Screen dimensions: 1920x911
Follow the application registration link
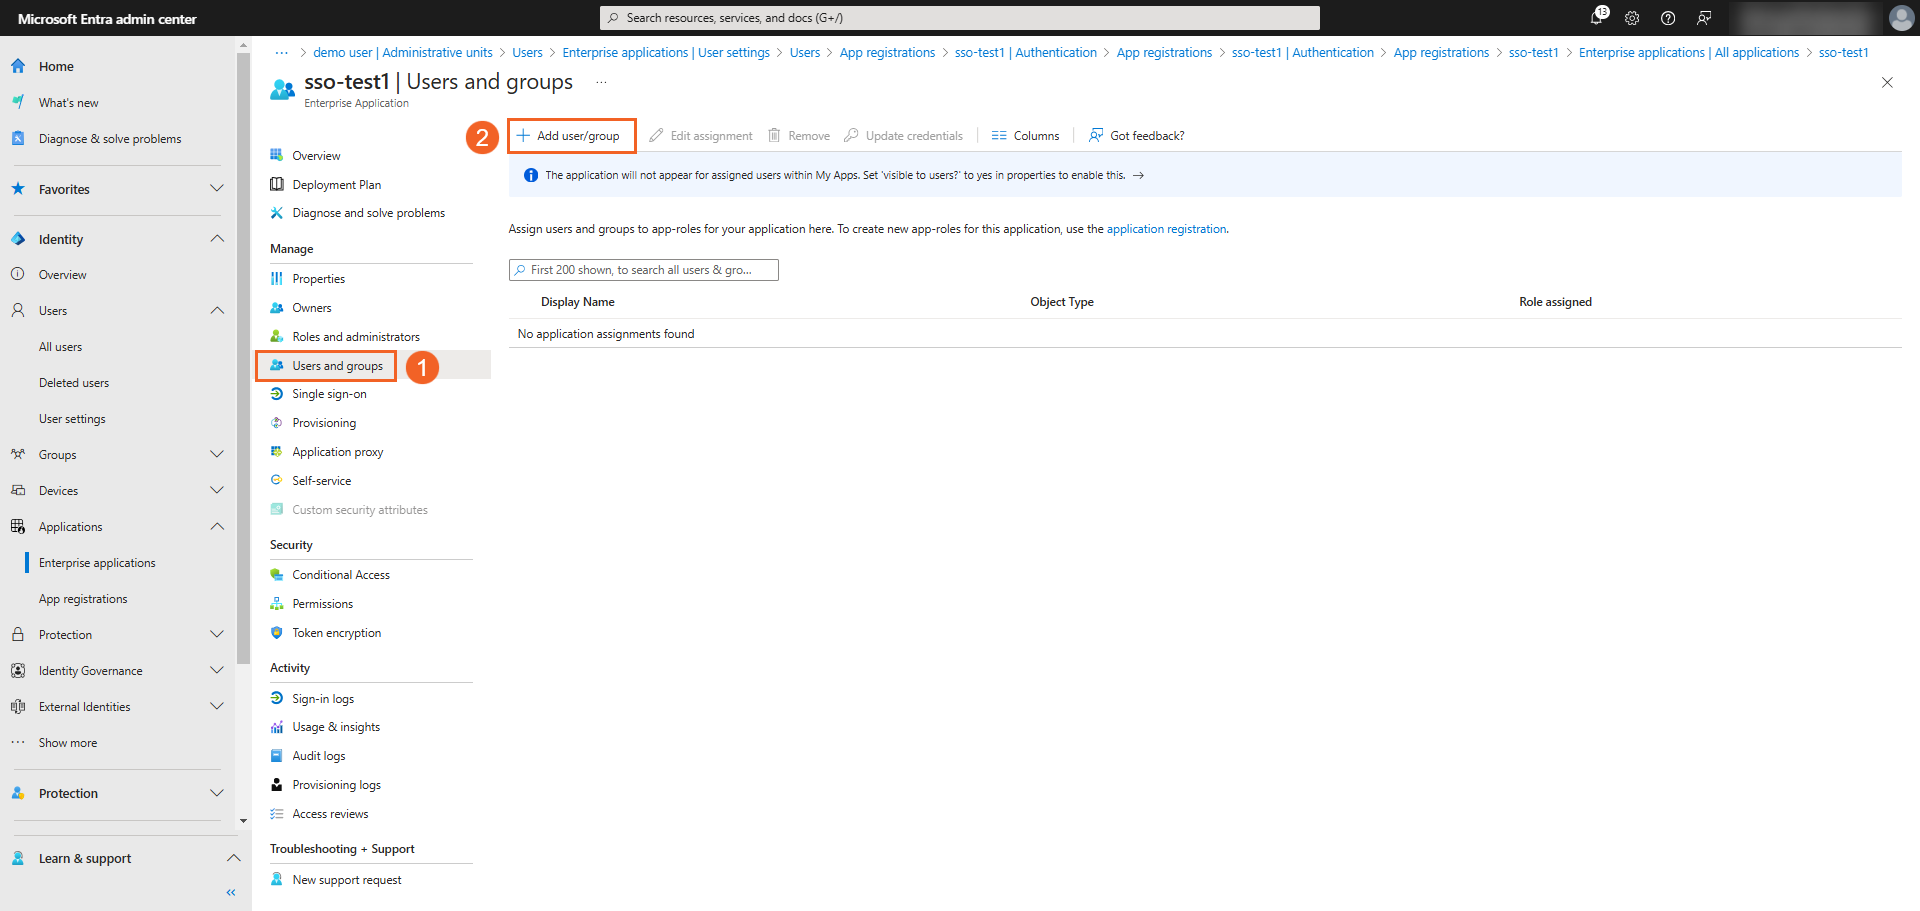pyautogui.click(x=1166, y=229)
